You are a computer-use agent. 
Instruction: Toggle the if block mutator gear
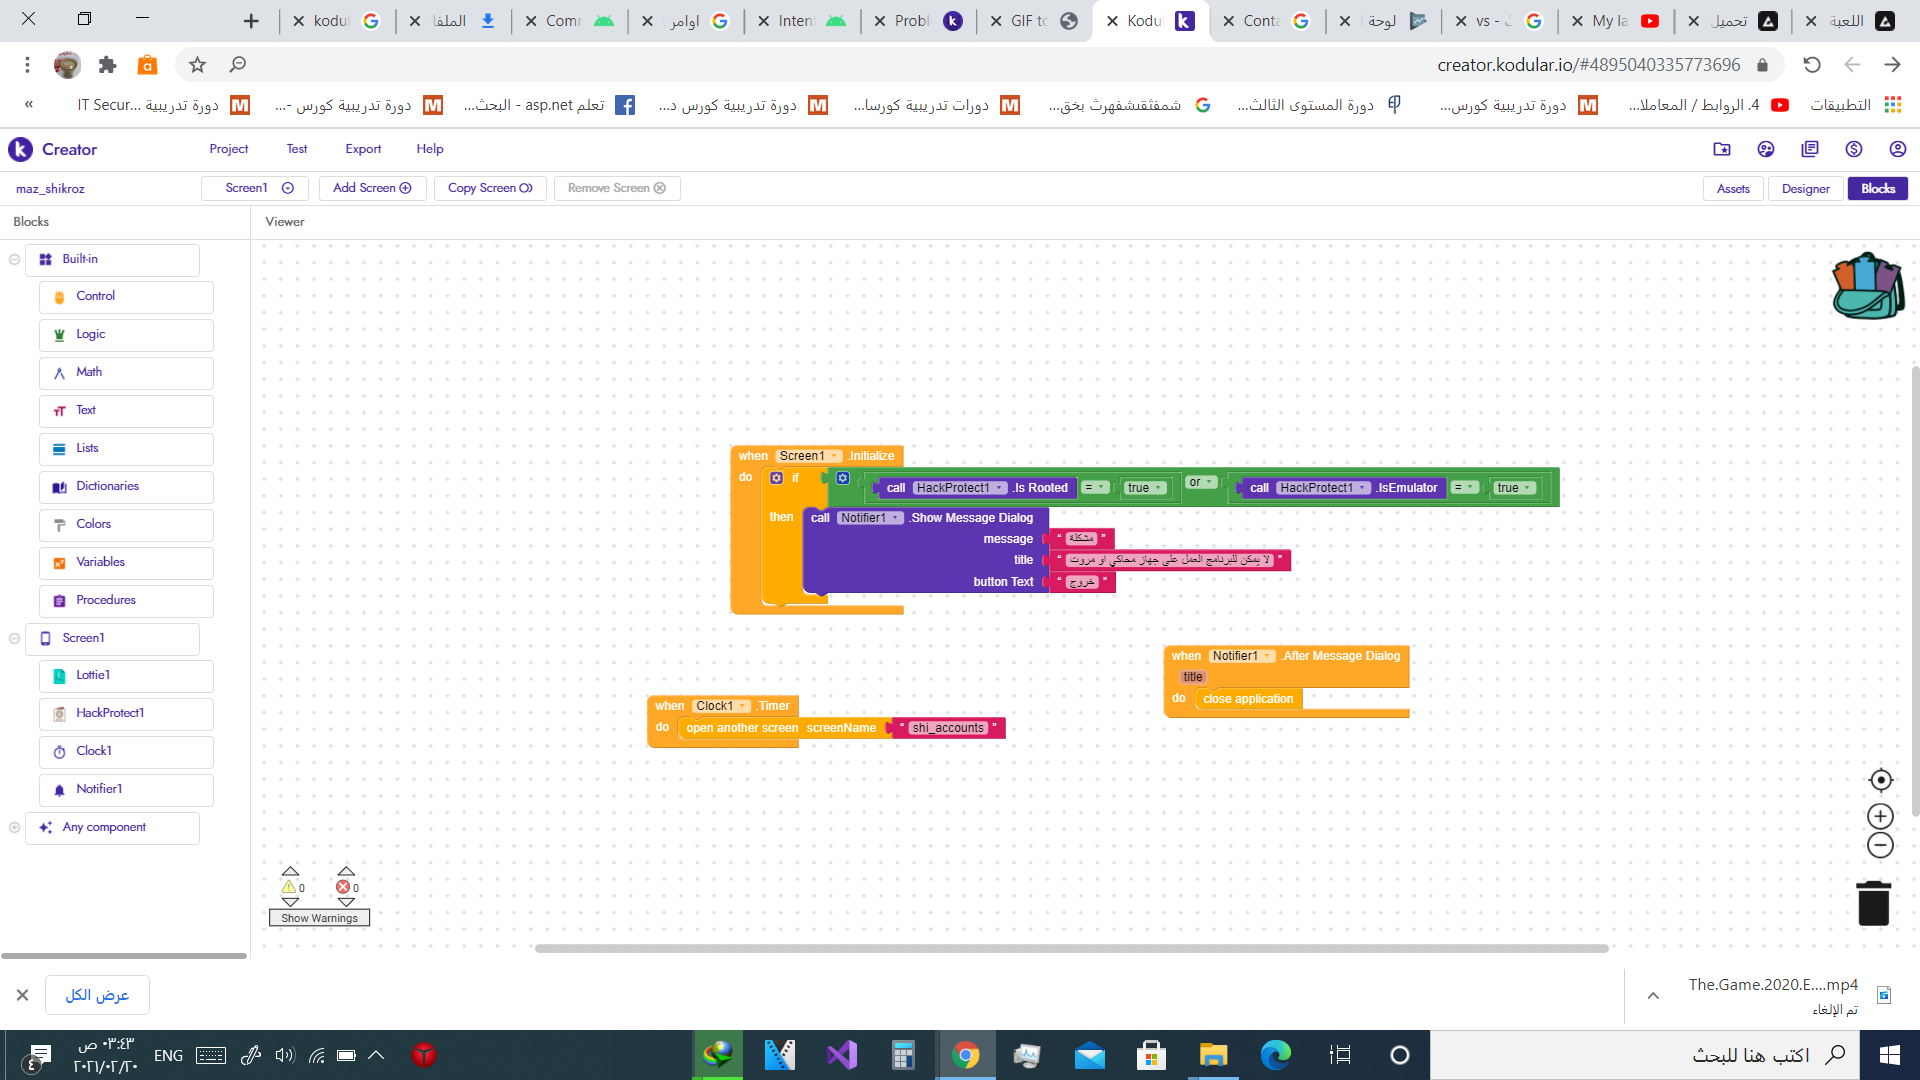[x=776, y=478]
